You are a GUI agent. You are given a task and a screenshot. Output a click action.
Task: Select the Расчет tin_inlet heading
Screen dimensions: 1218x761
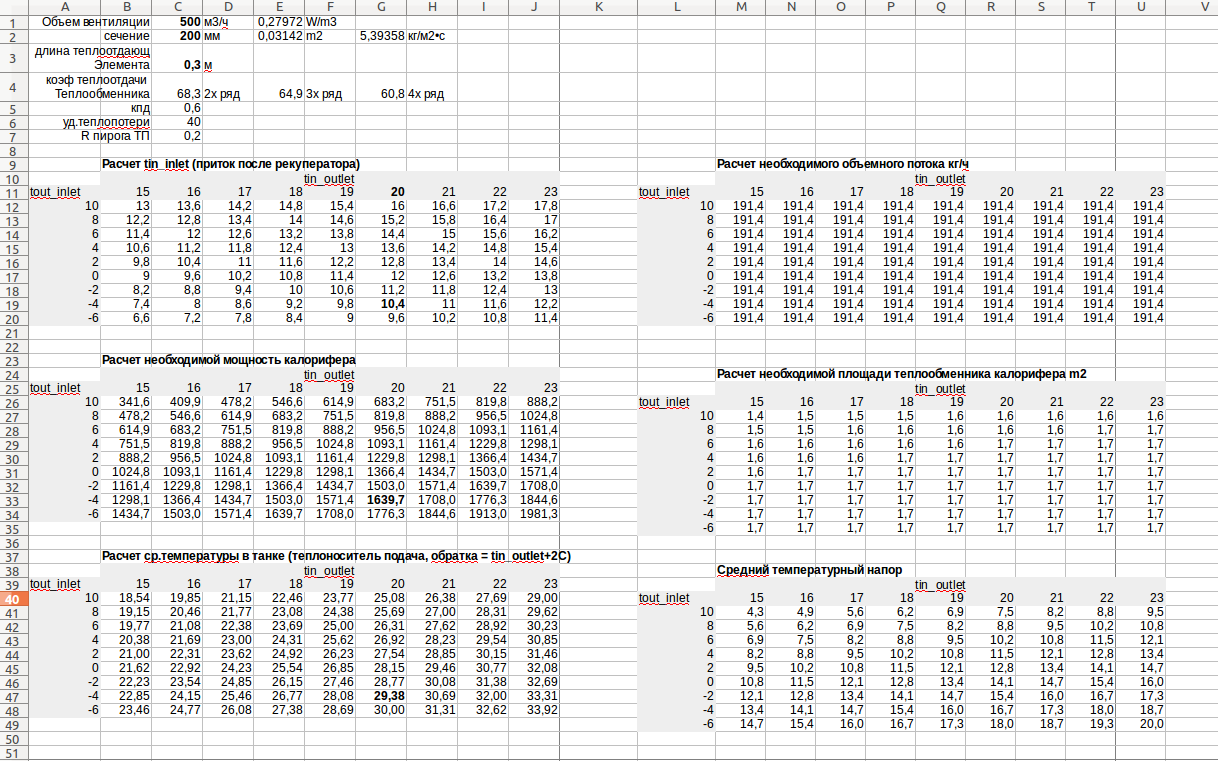(231, 164)
